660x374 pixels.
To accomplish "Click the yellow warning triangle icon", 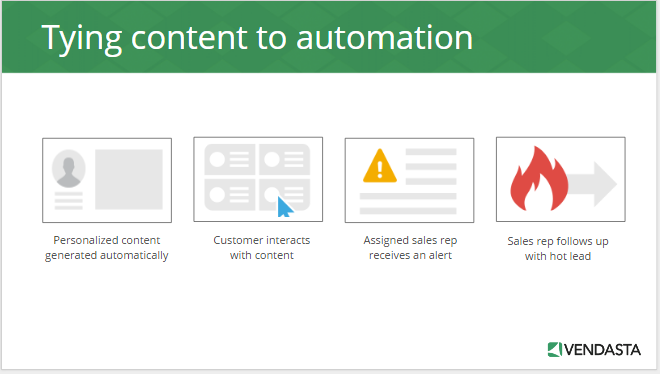I will [x=380, y=166].
